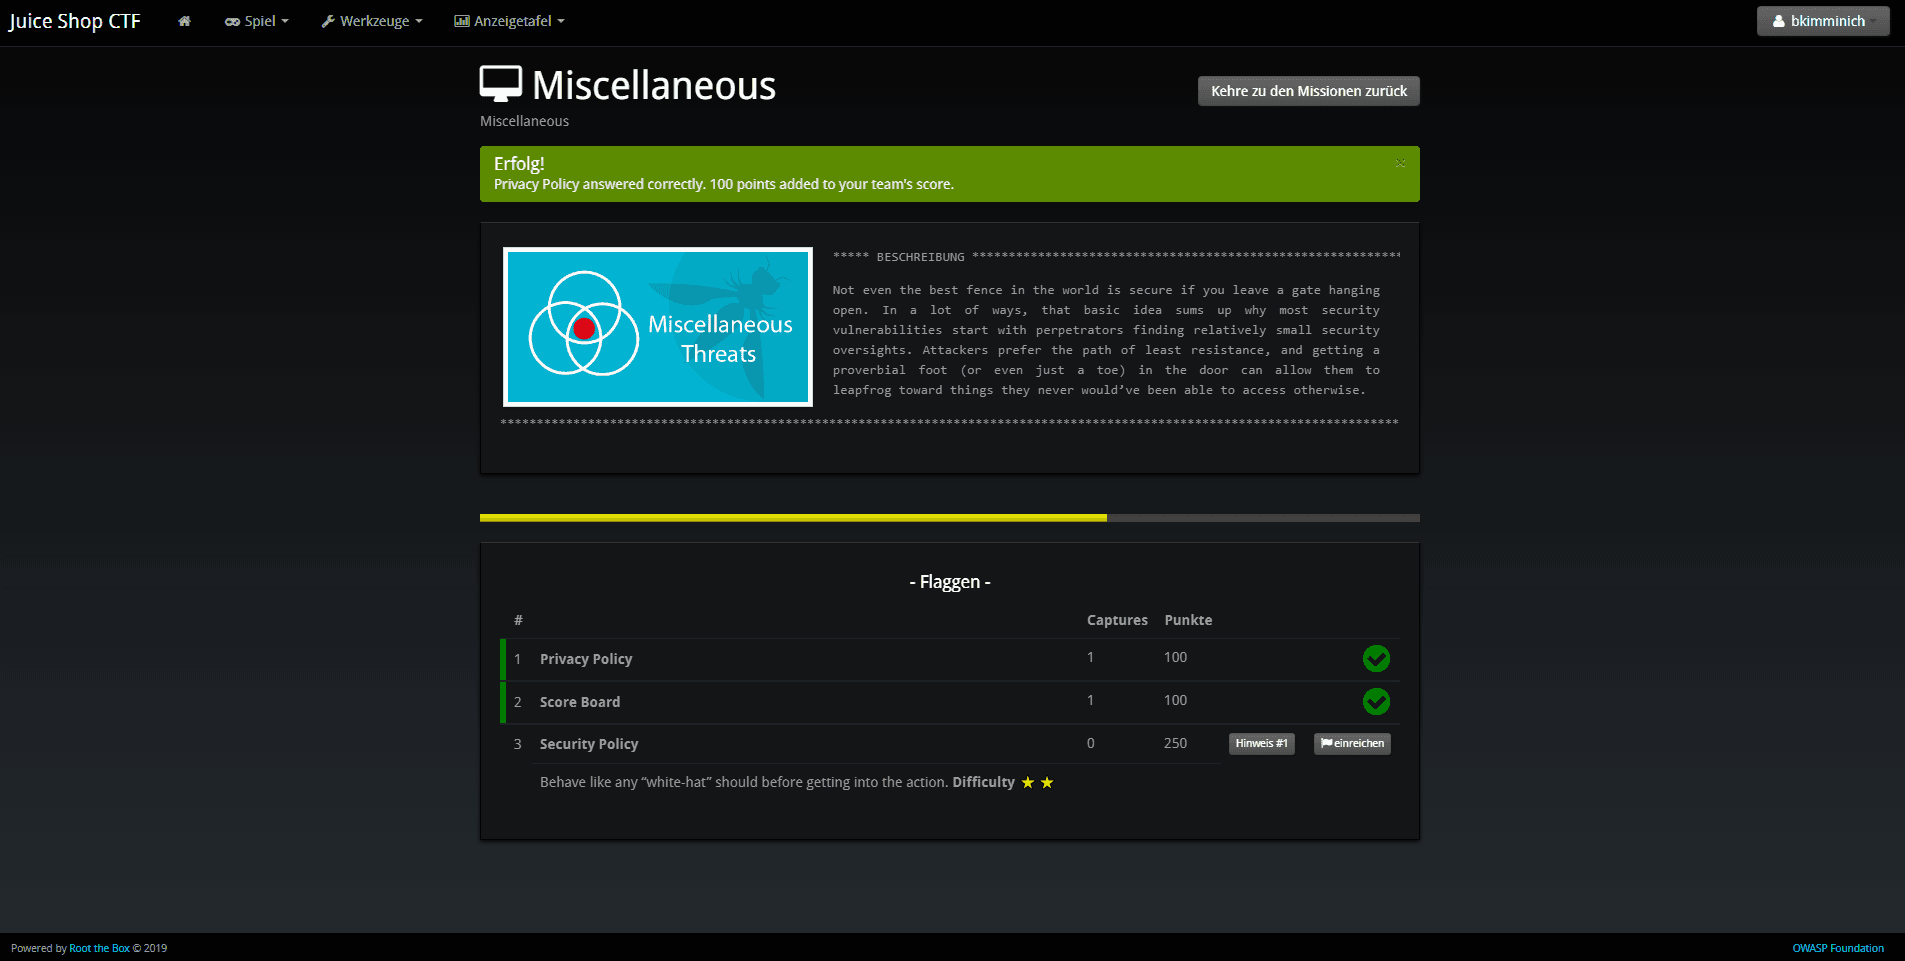Open the Anzeigetafel dropdown menu
This screenshot has height=961, width=1905.
(510, 21)
